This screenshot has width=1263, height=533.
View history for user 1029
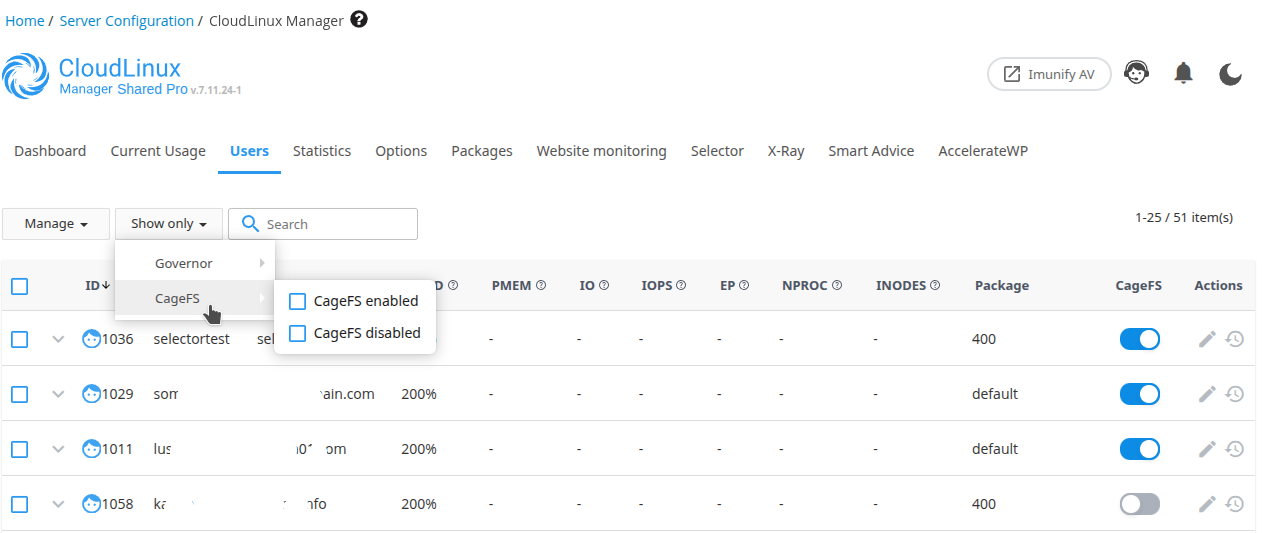point(1235,394)
